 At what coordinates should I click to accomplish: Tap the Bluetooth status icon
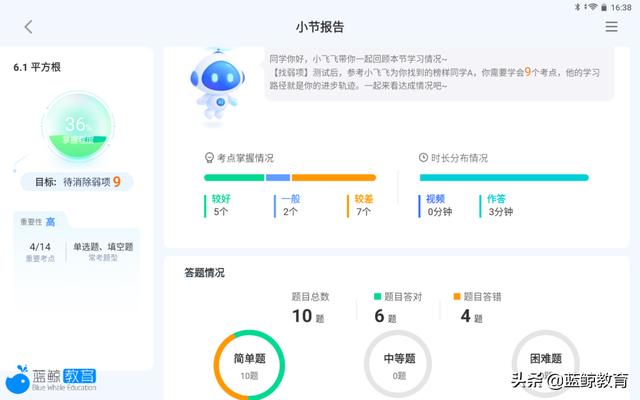tap(577, 7)
